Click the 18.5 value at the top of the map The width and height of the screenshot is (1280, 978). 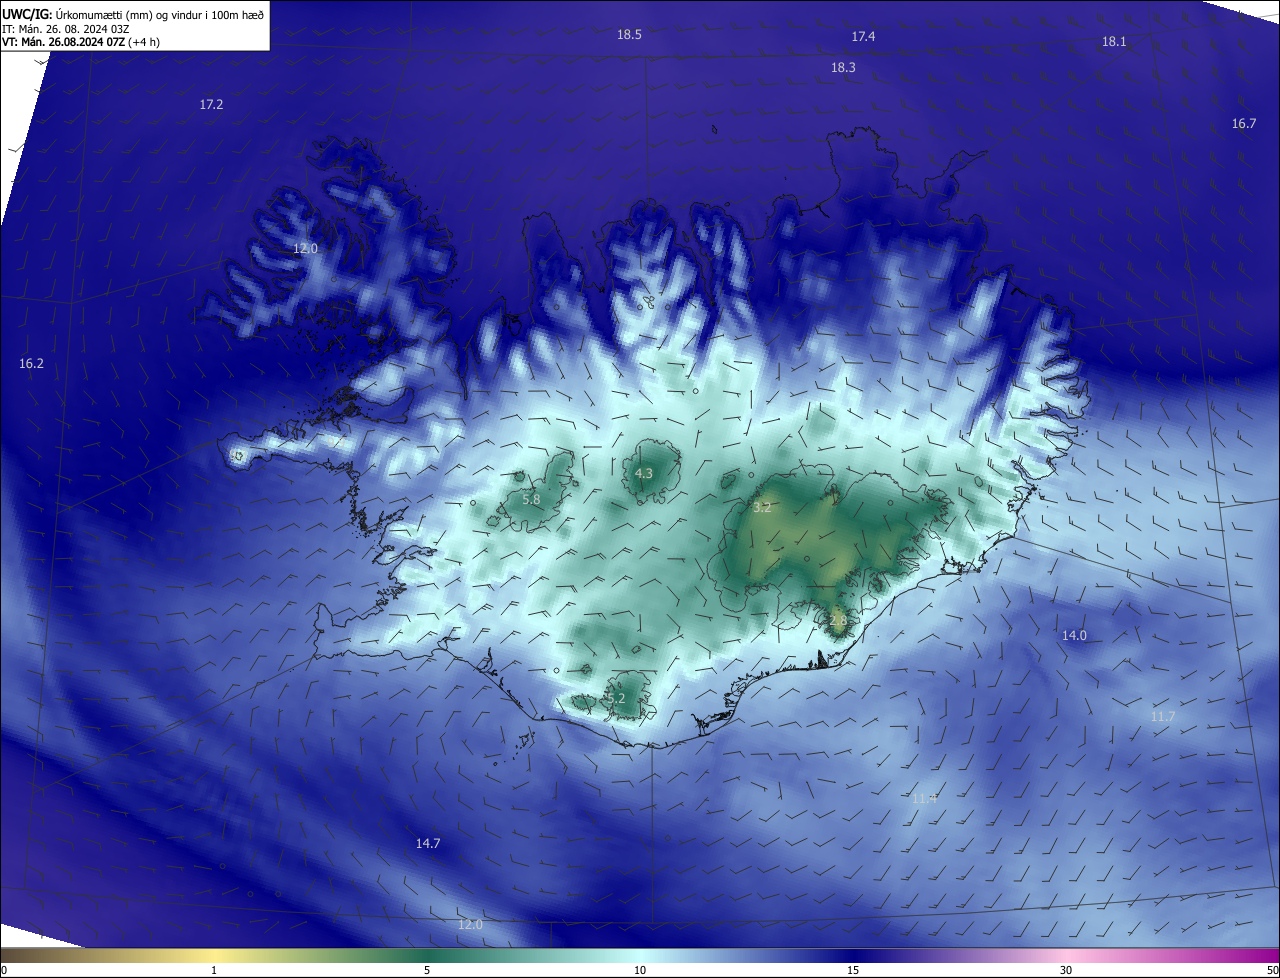click(x=629, y=35)
